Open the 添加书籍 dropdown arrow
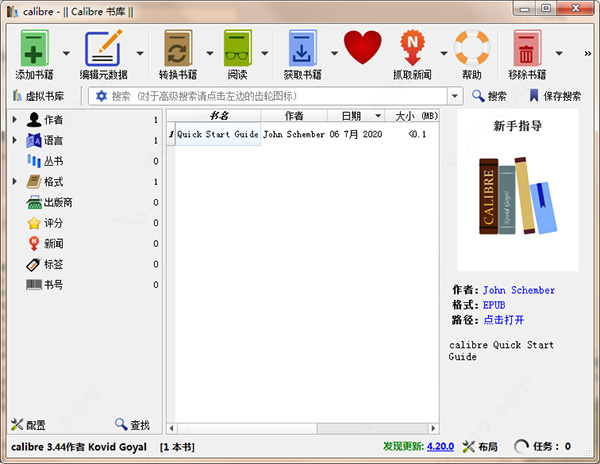Image resolution: width=600 pixels, height=464 pixels. (66, 53)
